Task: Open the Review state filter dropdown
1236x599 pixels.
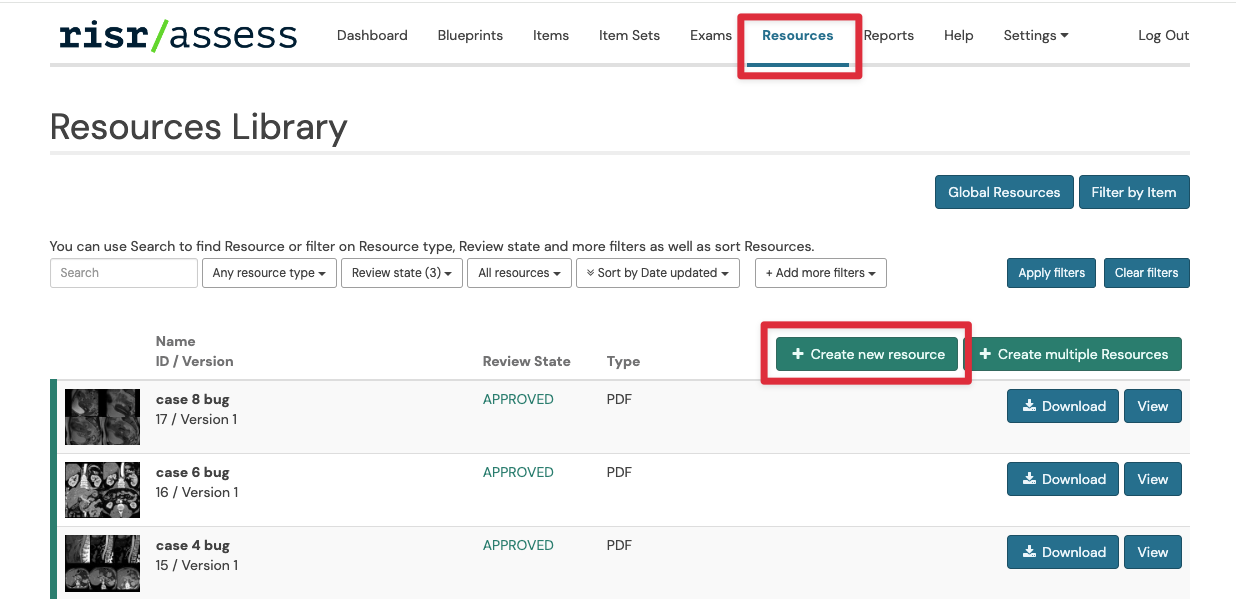Action: pyautogui.click(x=401, y=273)
